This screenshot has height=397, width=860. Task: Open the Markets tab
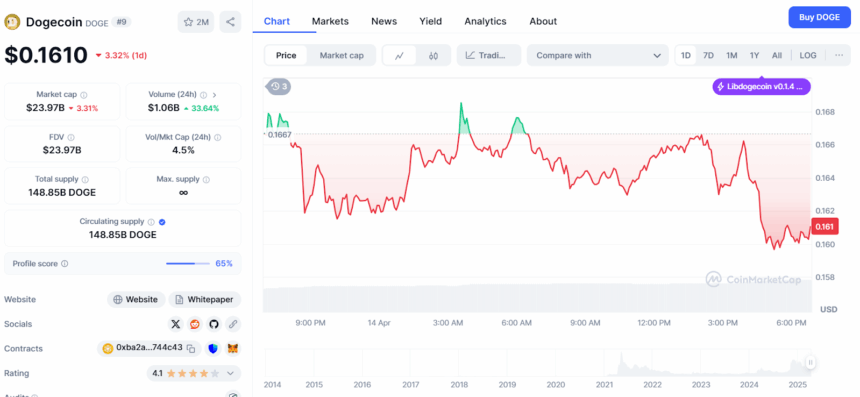[x=330, y=21]
